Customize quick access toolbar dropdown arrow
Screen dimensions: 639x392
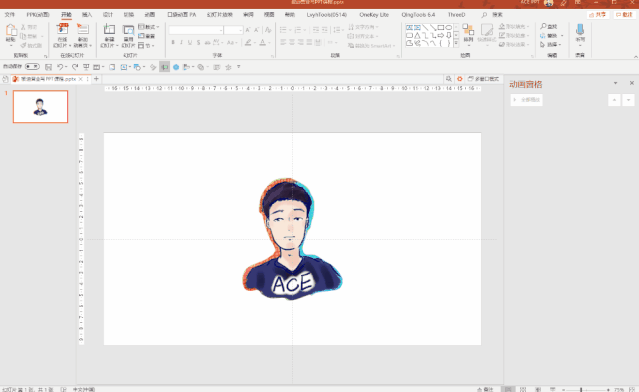point(239,67)
